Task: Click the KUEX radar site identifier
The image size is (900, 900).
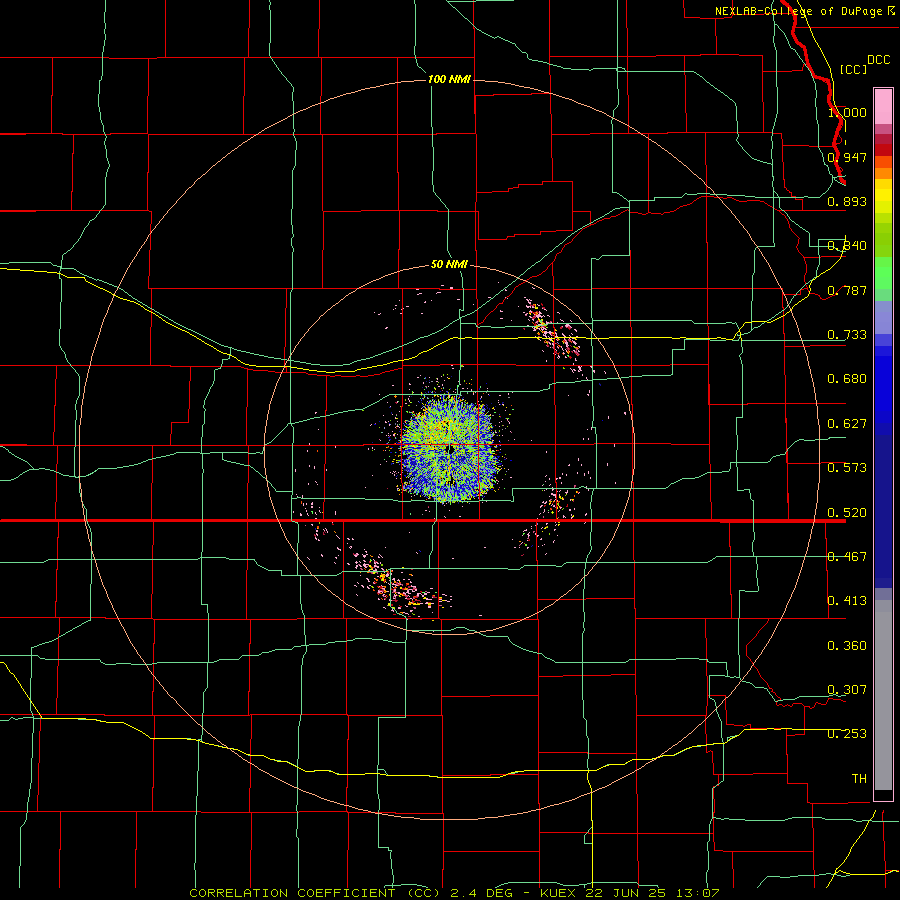Action: (x=557, y=893)
